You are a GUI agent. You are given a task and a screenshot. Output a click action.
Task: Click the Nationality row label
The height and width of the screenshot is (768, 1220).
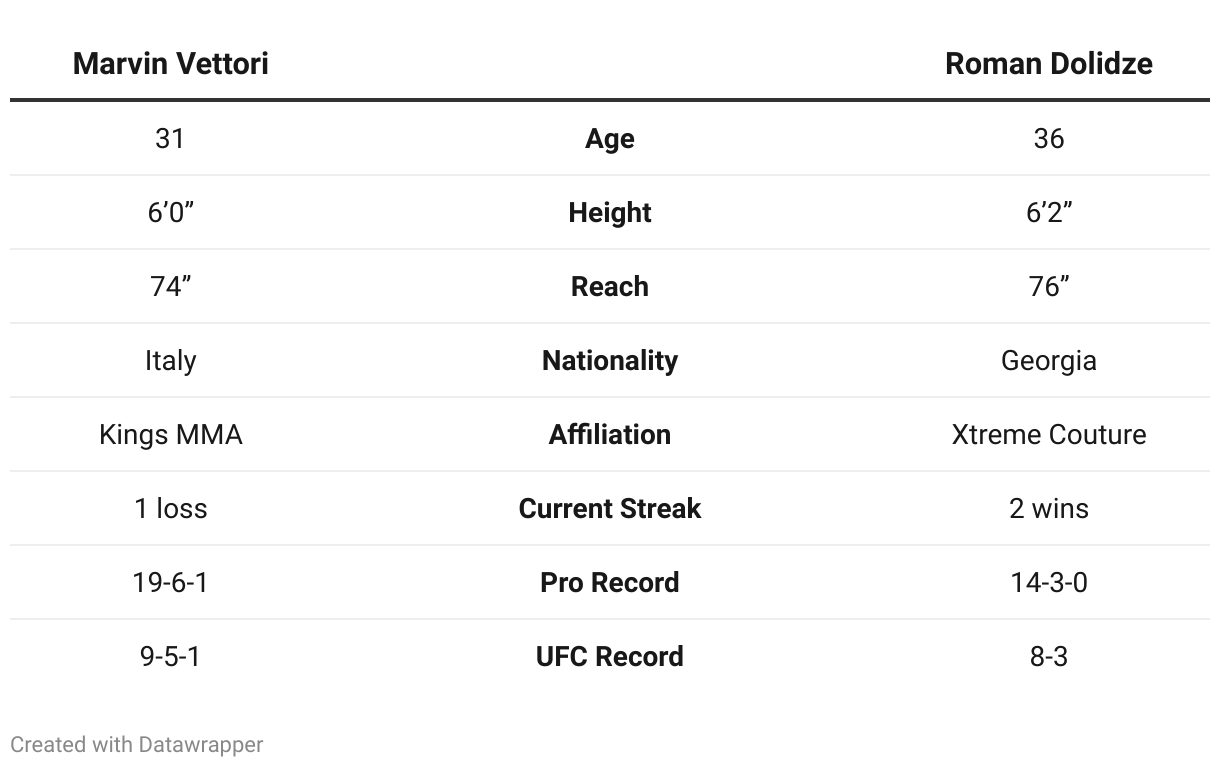[609, 361]
